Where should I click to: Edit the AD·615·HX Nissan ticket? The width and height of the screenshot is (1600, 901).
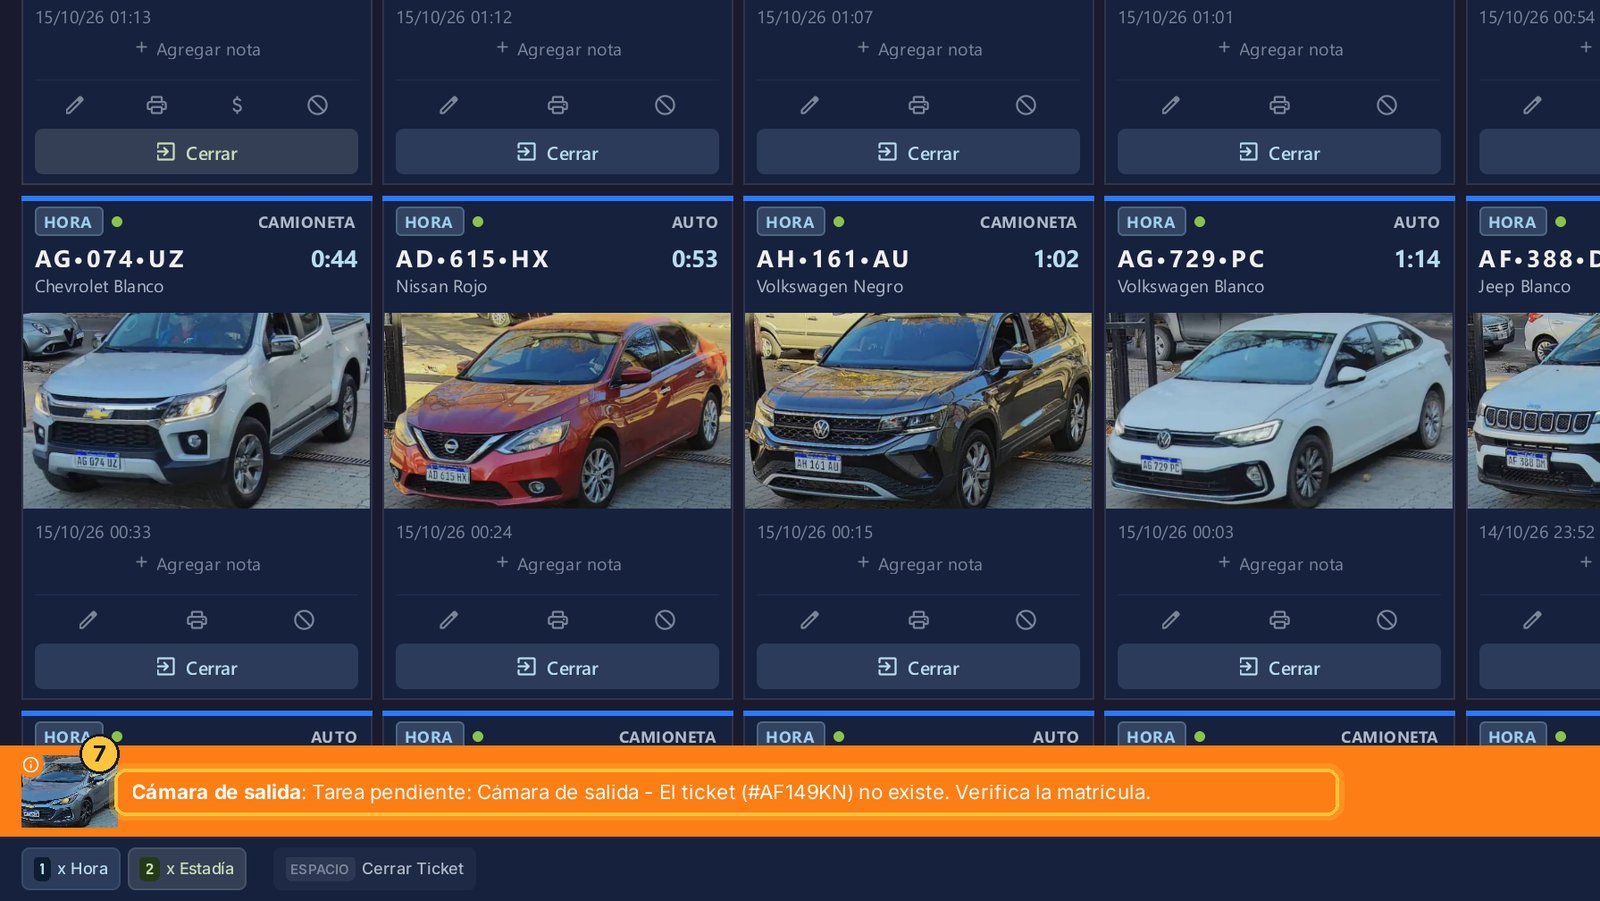click(449, 620)
